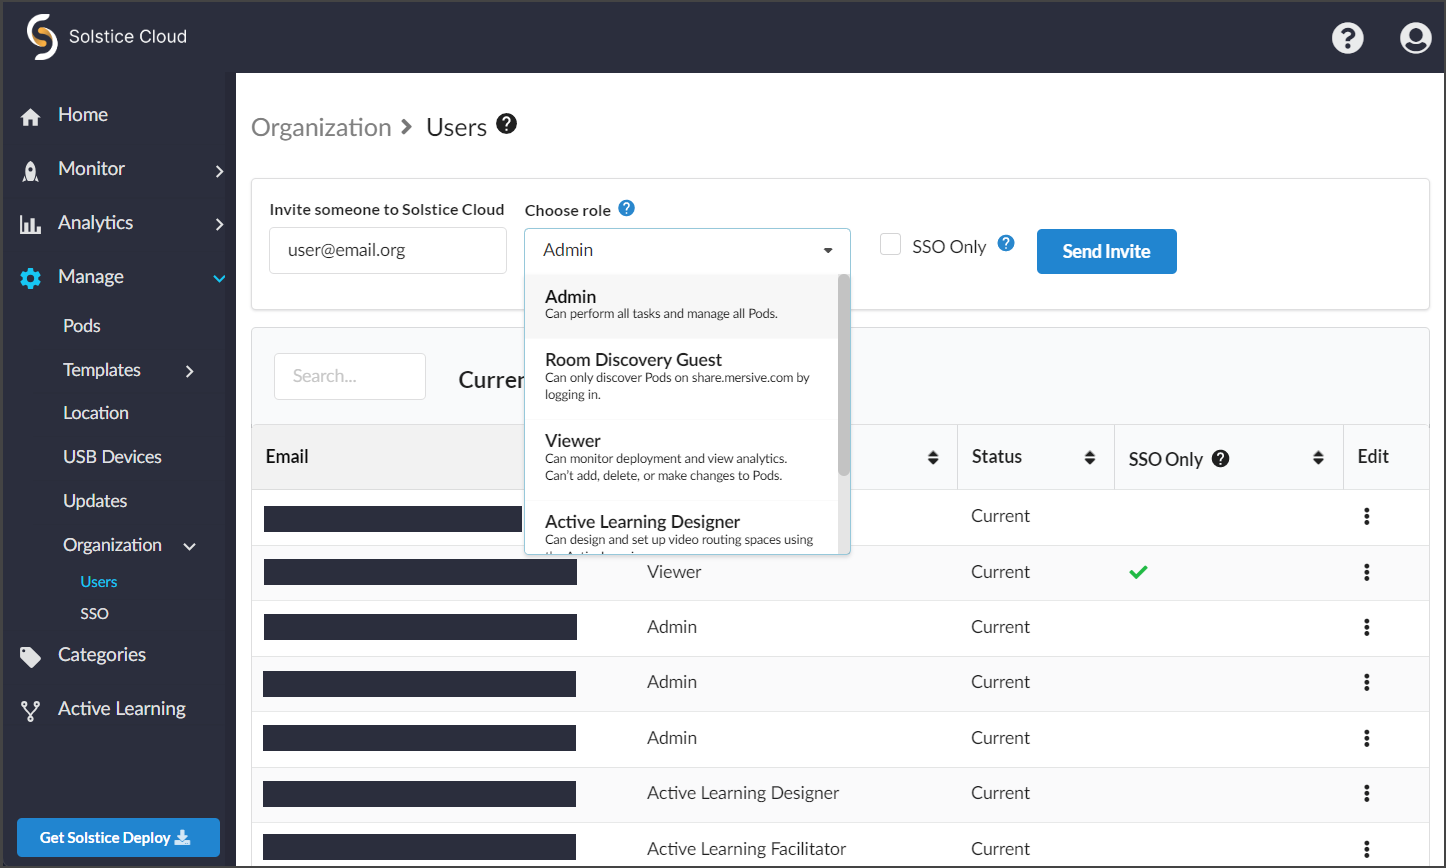Click the Categories sidebar label
Viewport: 1446px width, 868px height.
(102, 655)
